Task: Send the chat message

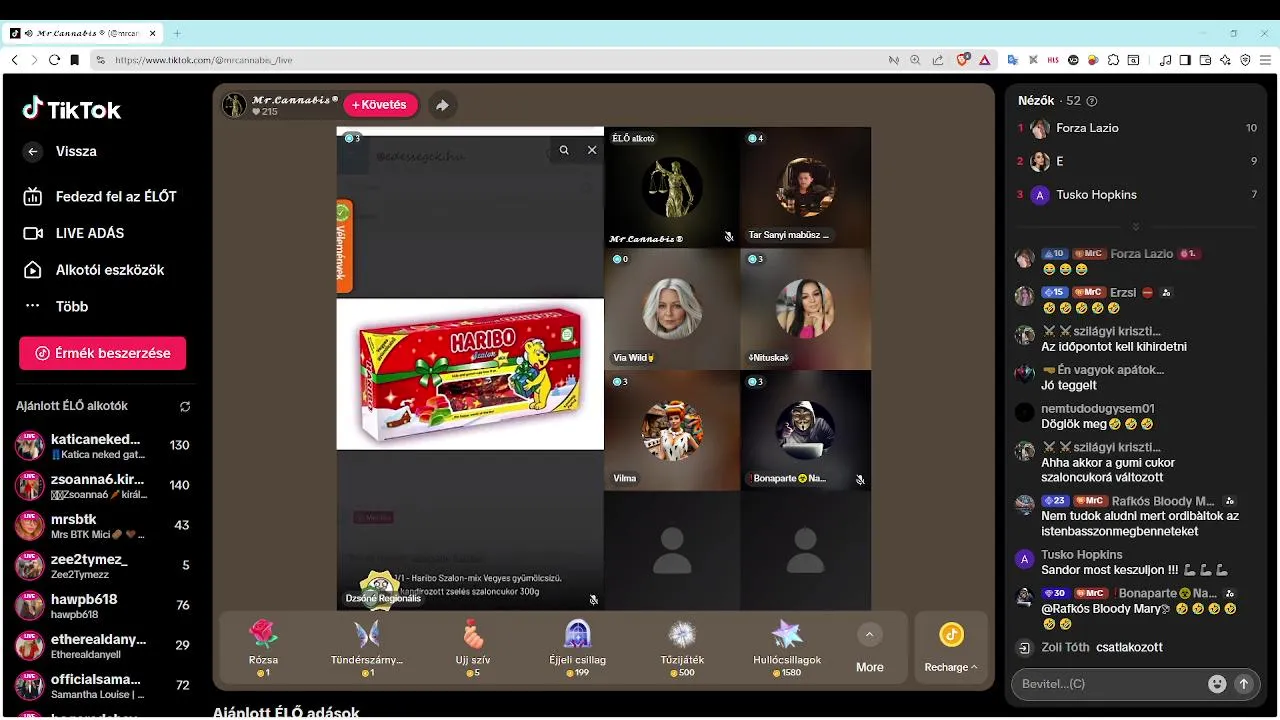Action: pyautogui.click(x=1244, y=684)
